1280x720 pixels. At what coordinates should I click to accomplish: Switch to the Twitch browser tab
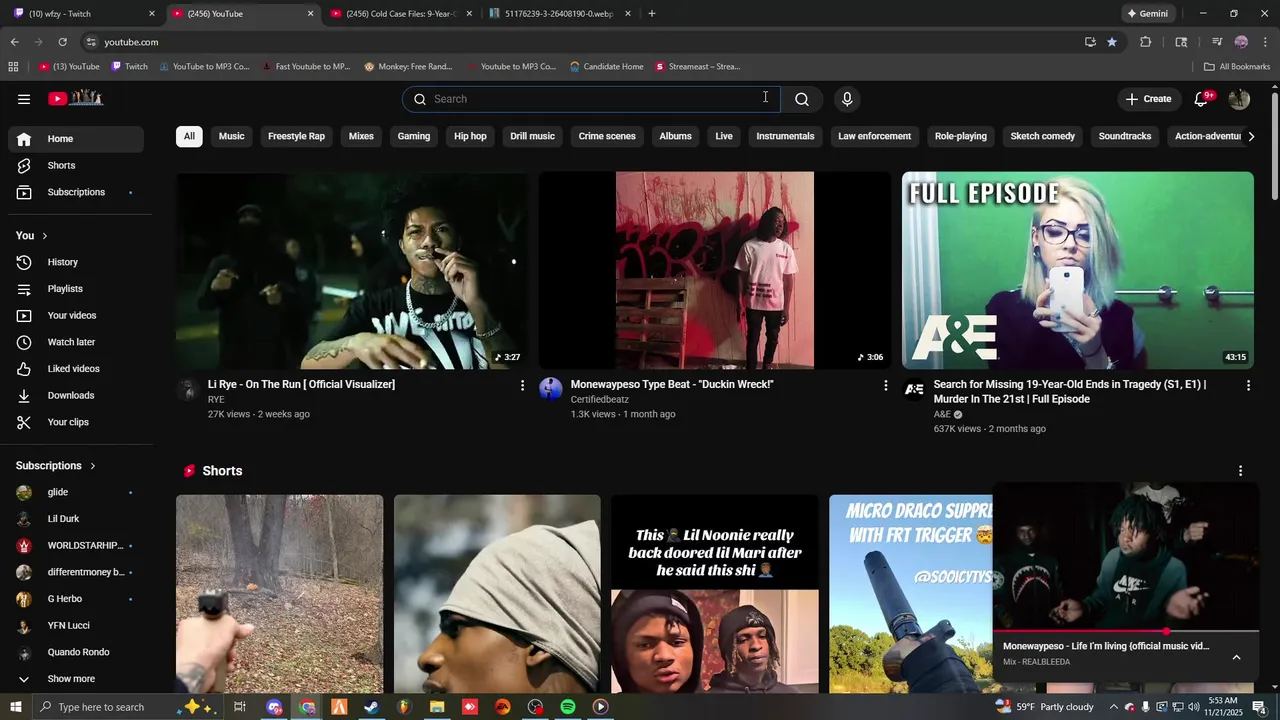83,14
